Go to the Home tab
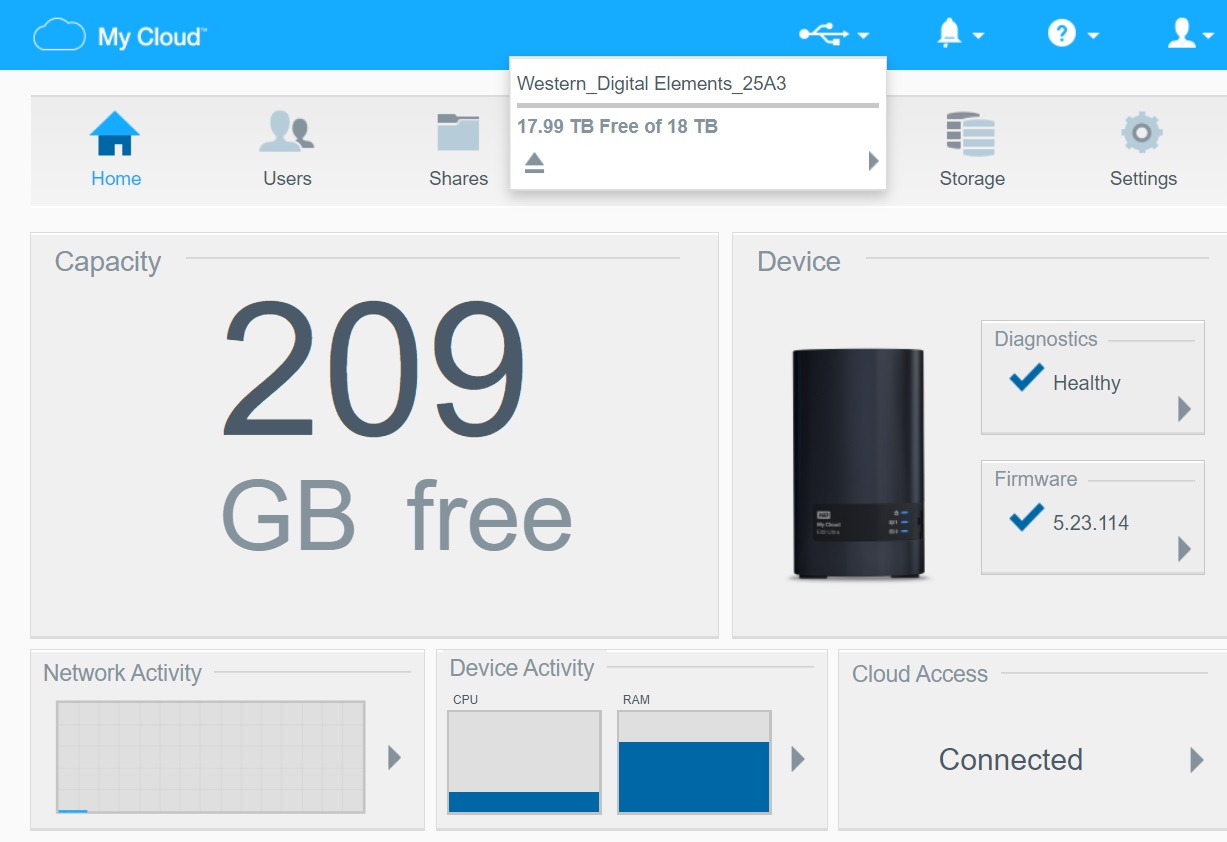Image resolution: width=1227 pixels, height=842 pixels. click(x=116, y=150)
